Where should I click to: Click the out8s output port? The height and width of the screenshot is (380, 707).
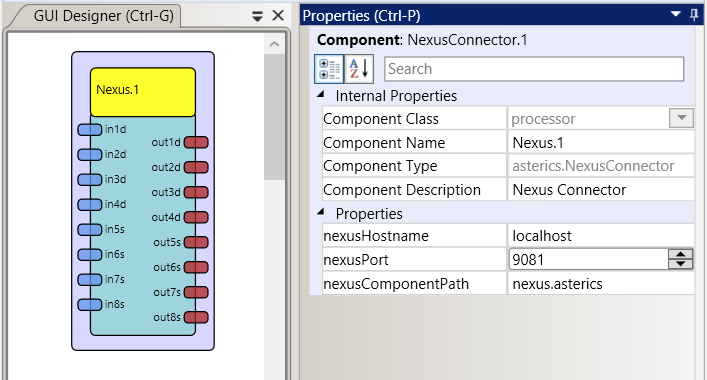tap(196, 317)
